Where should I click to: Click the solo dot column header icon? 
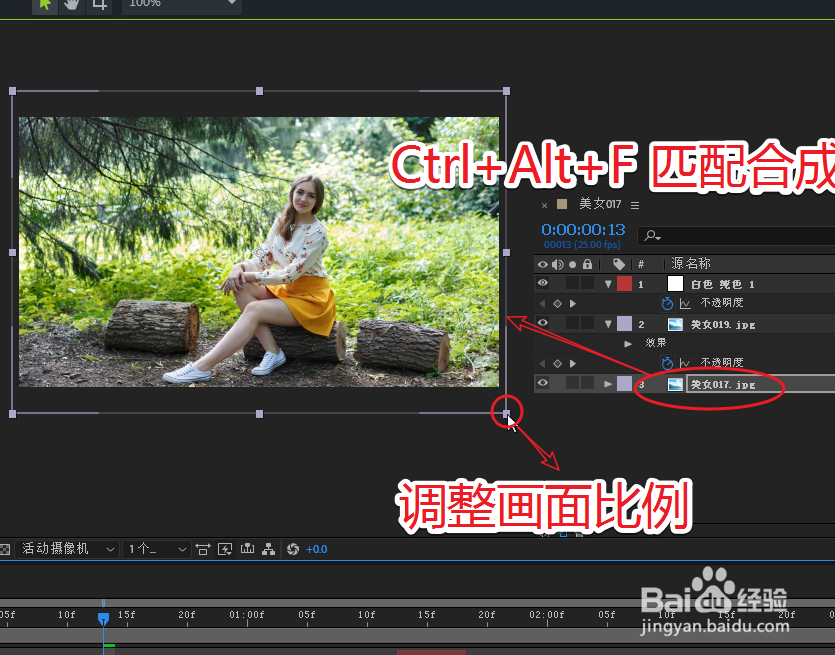tap(572, 264)
